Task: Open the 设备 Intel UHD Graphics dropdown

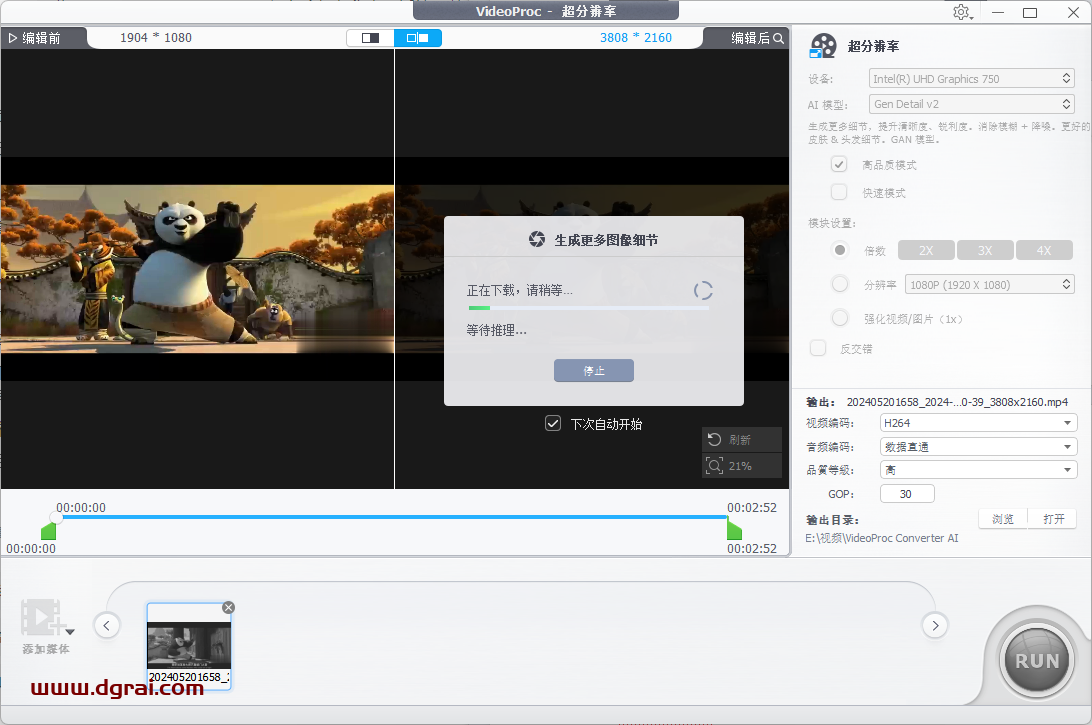Action: coord(972,79)
